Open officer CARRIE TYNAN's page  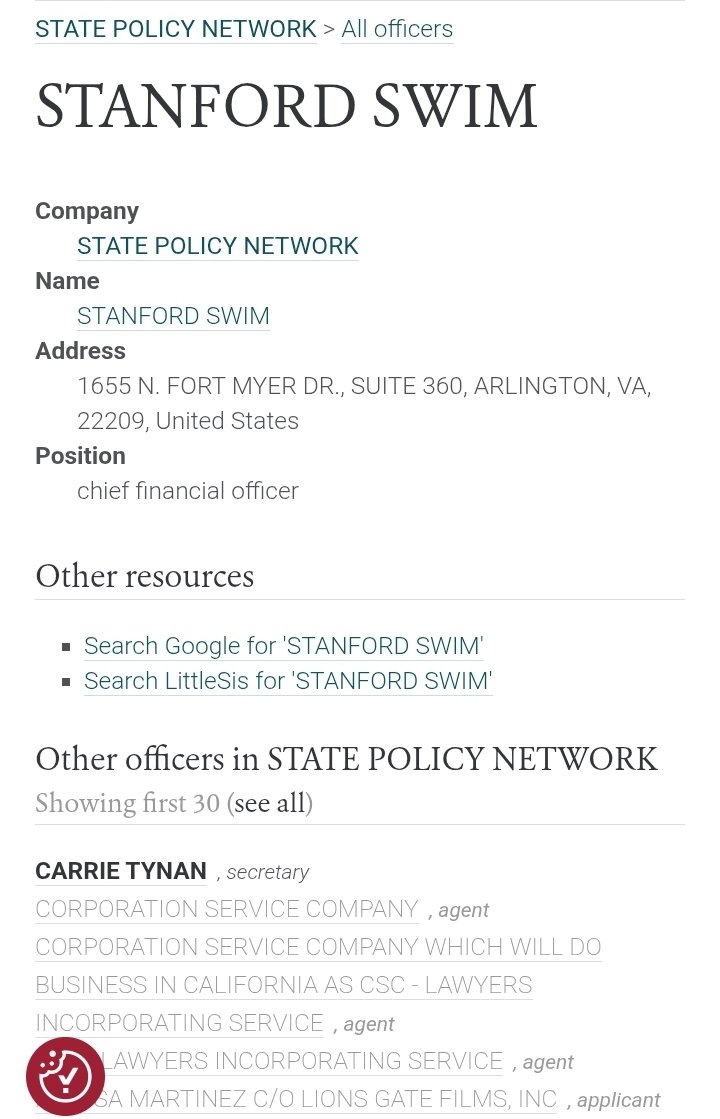click(x=121, y=871)
